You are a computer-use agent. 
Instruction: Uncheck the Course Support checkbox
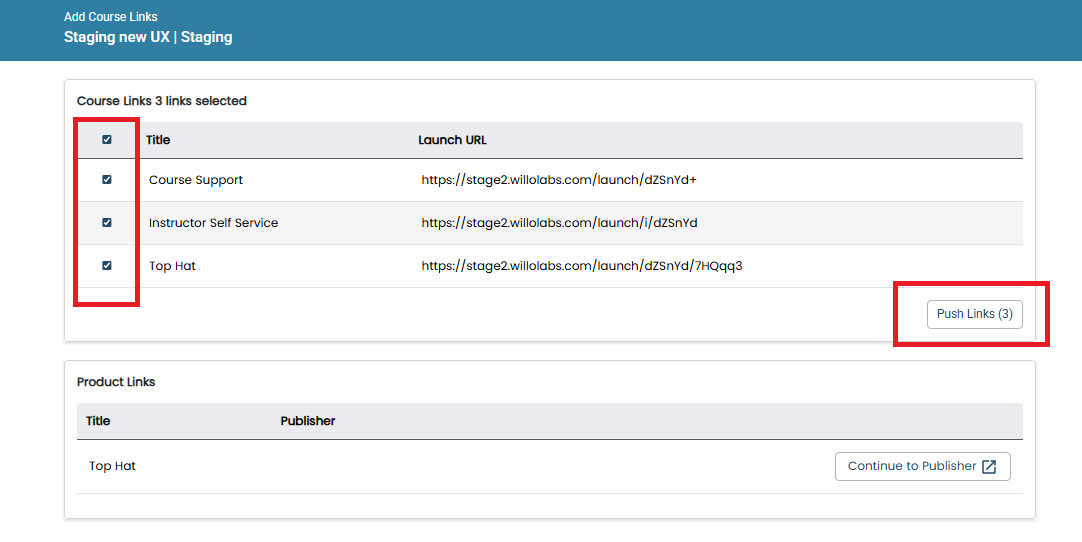[107, 180]
